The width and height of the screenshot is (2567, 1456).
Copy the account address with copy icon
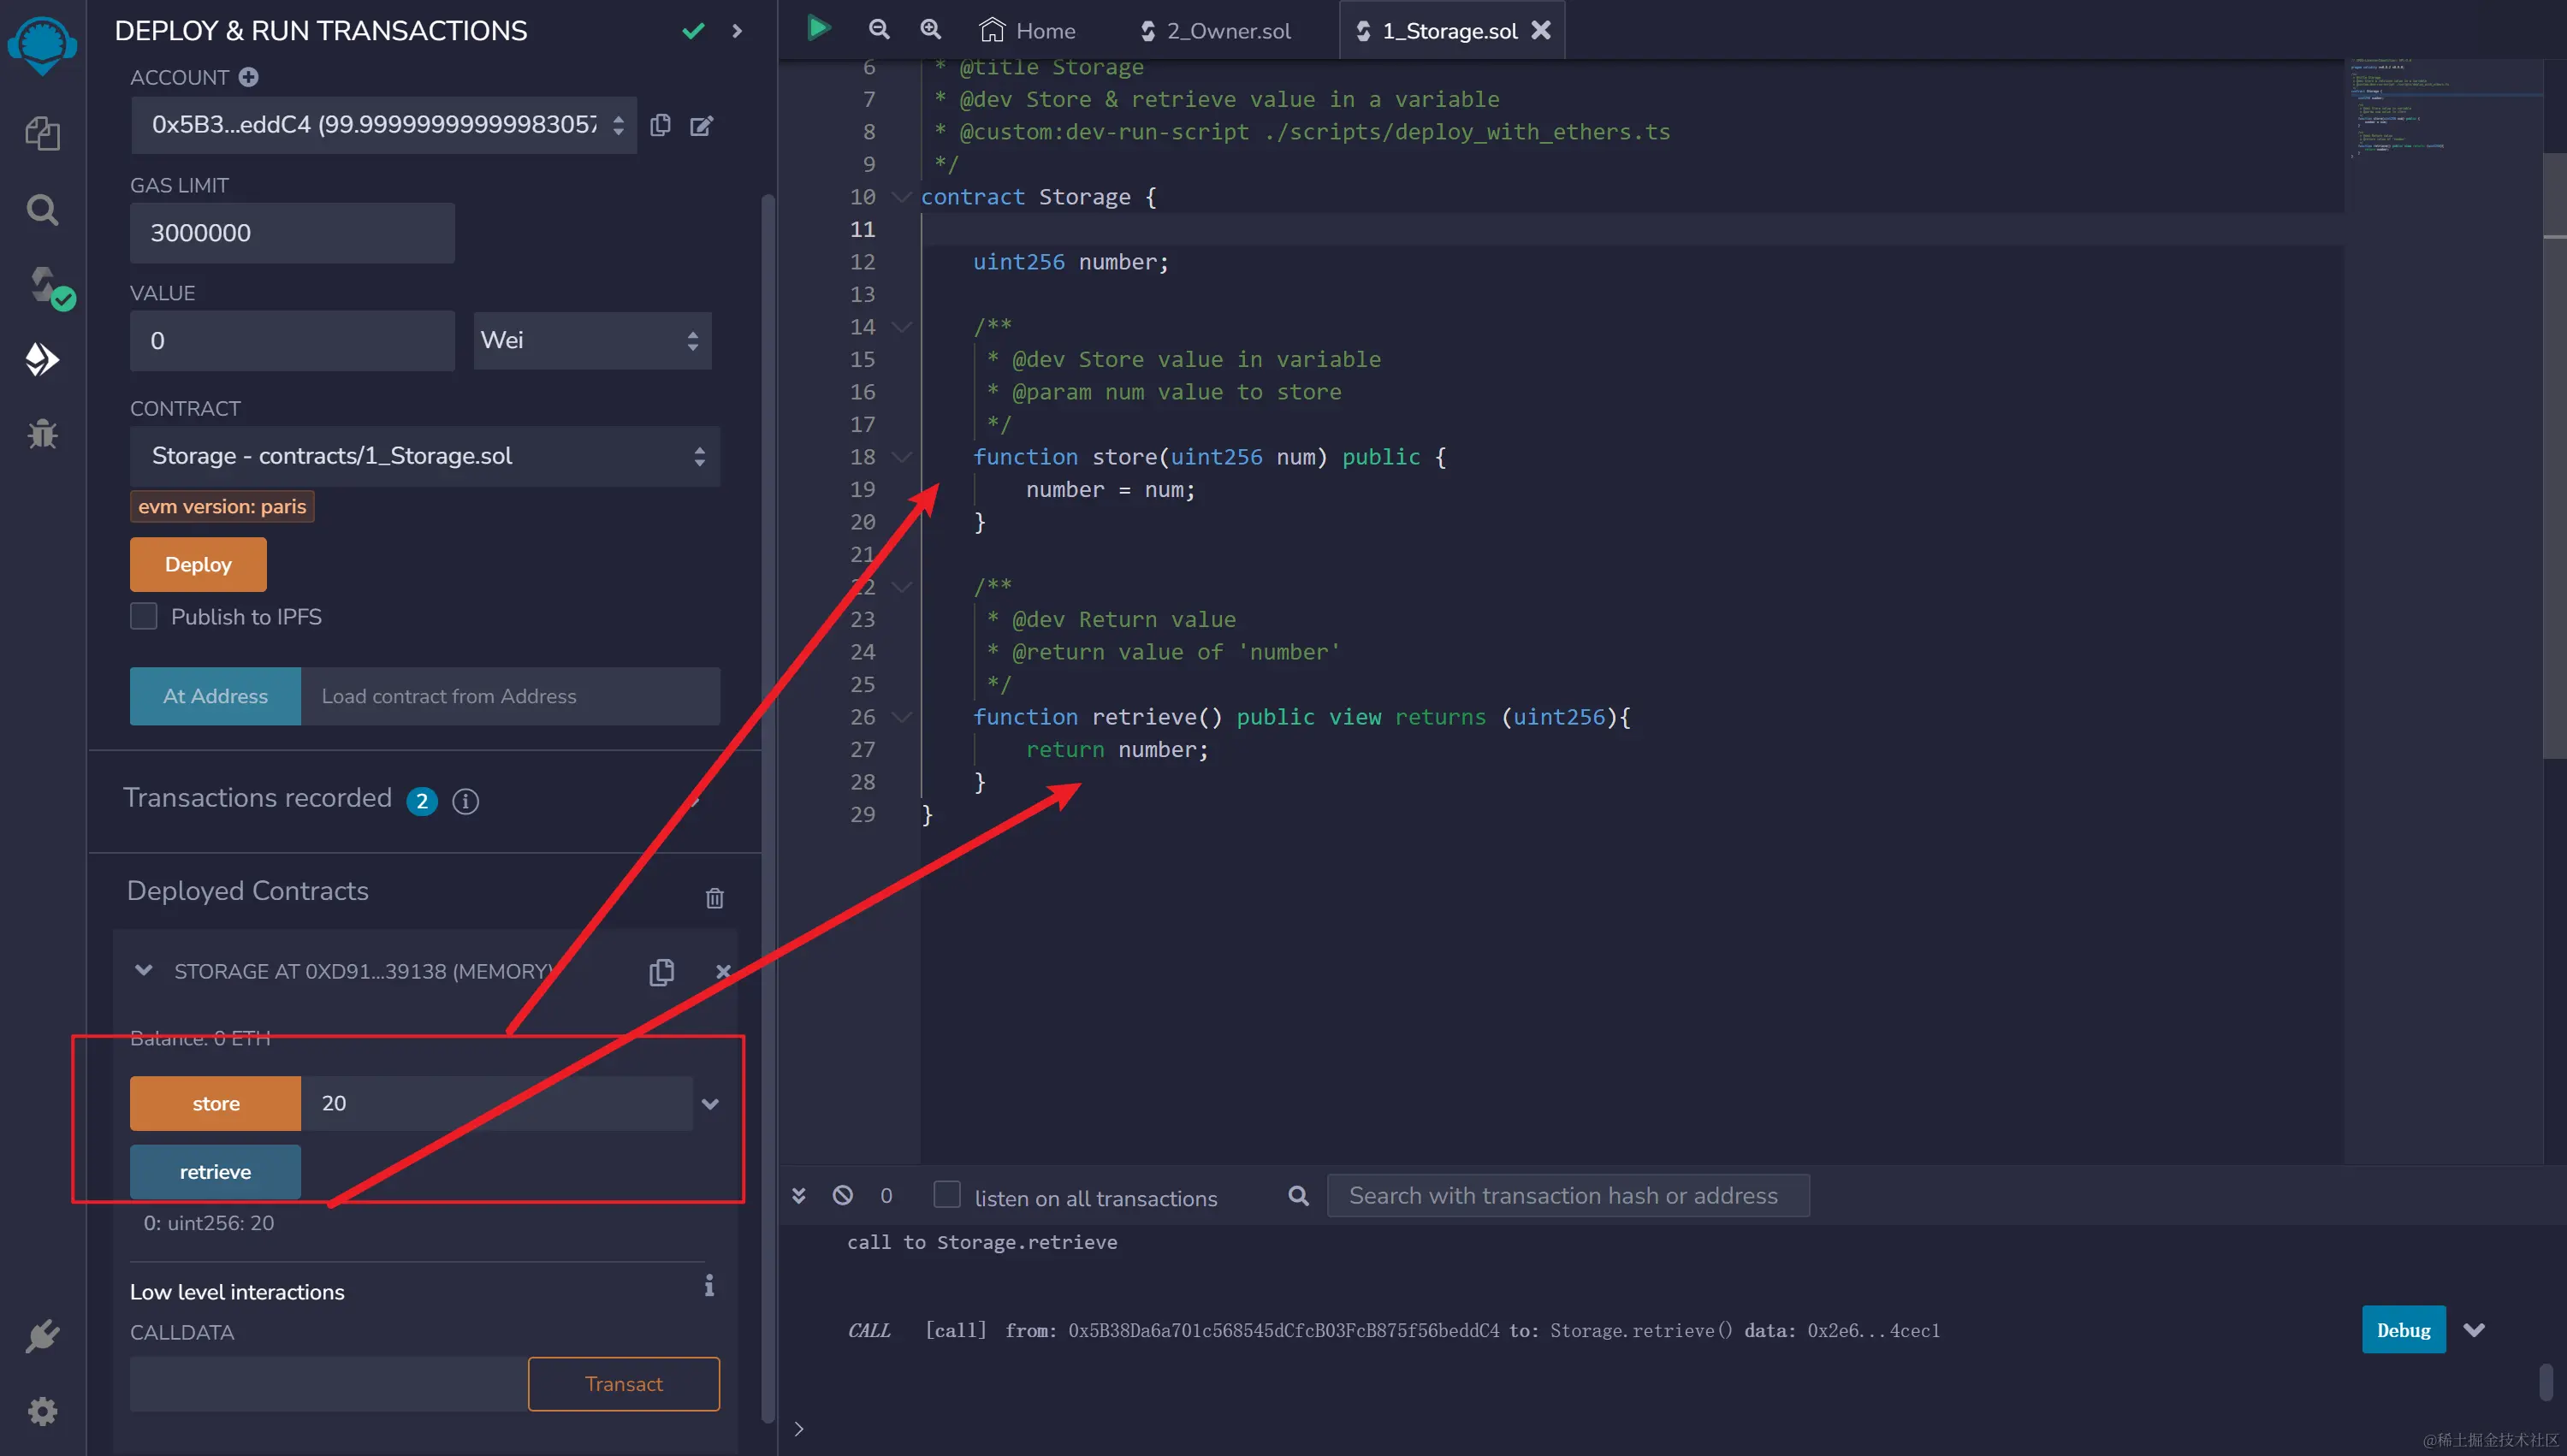[x=660, y=125]
